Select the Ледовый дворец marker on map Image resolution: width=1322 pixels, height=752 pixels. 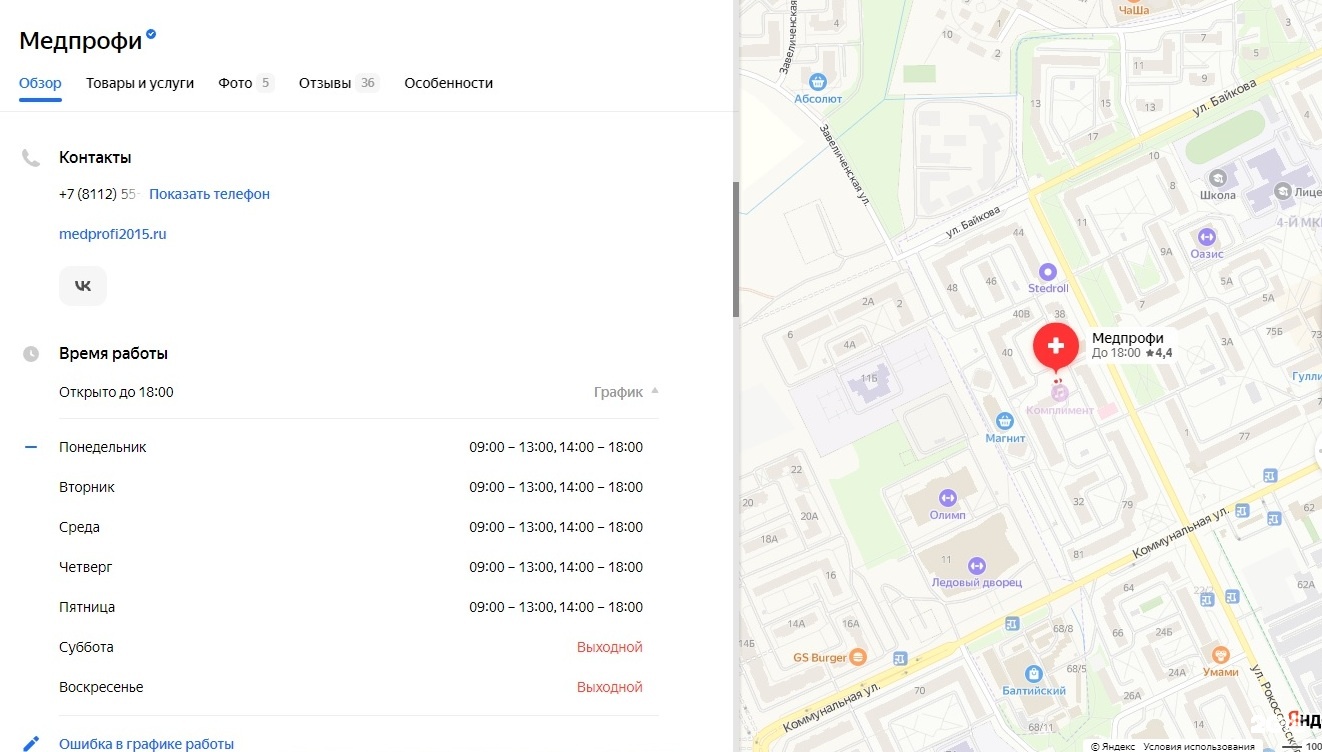(976, 565)
